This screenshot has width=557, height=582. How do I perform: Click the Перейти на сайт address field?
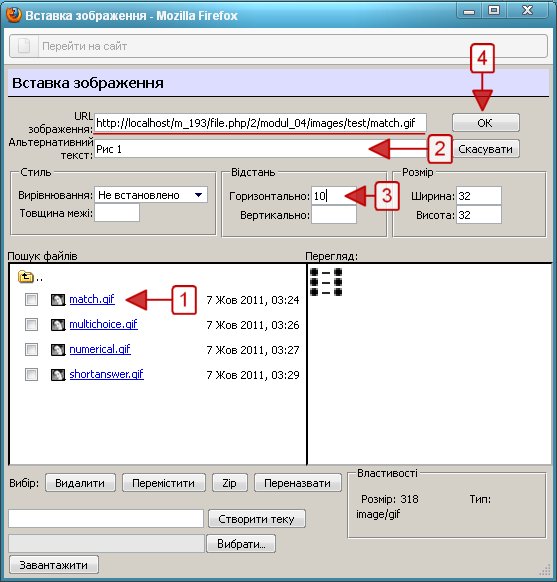(293, 46)
